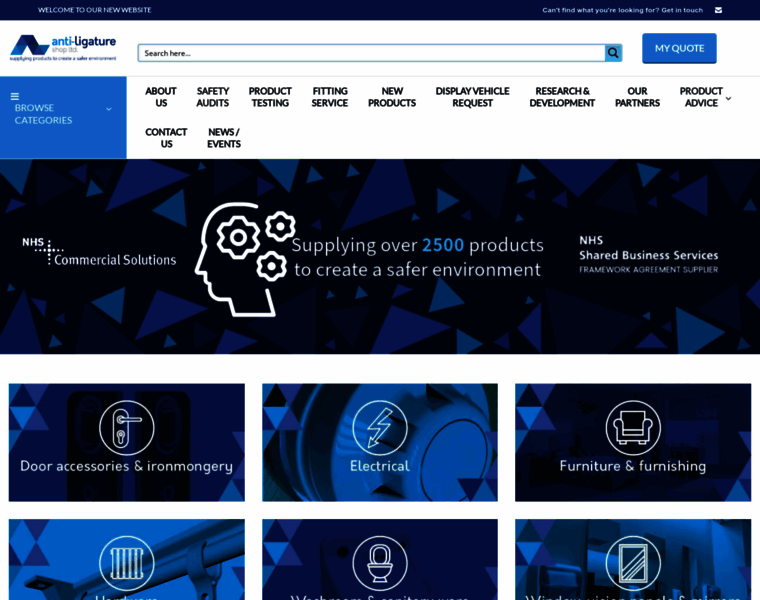Click the search magnifier icon
Image resolution: width=760 pixels, height=600 pixels.
click(613, 53)
